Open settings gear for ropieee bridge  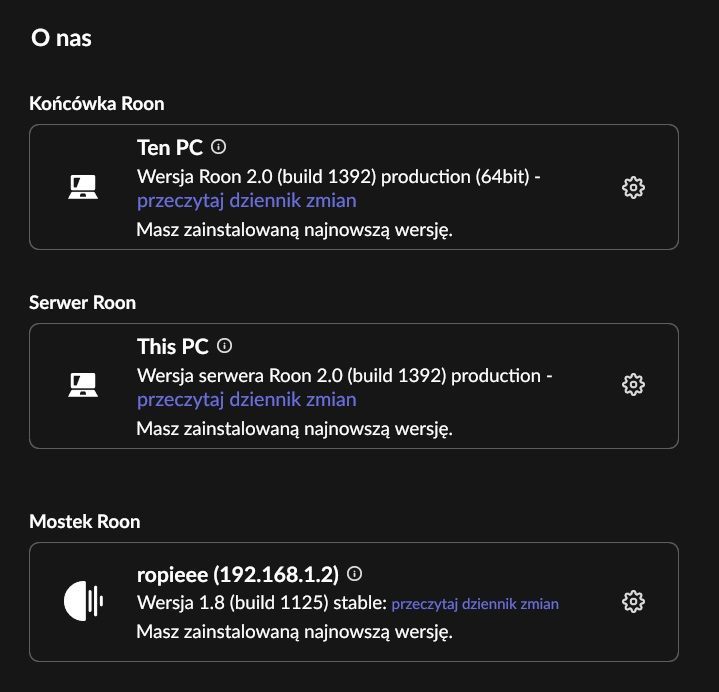click(633, 602)
